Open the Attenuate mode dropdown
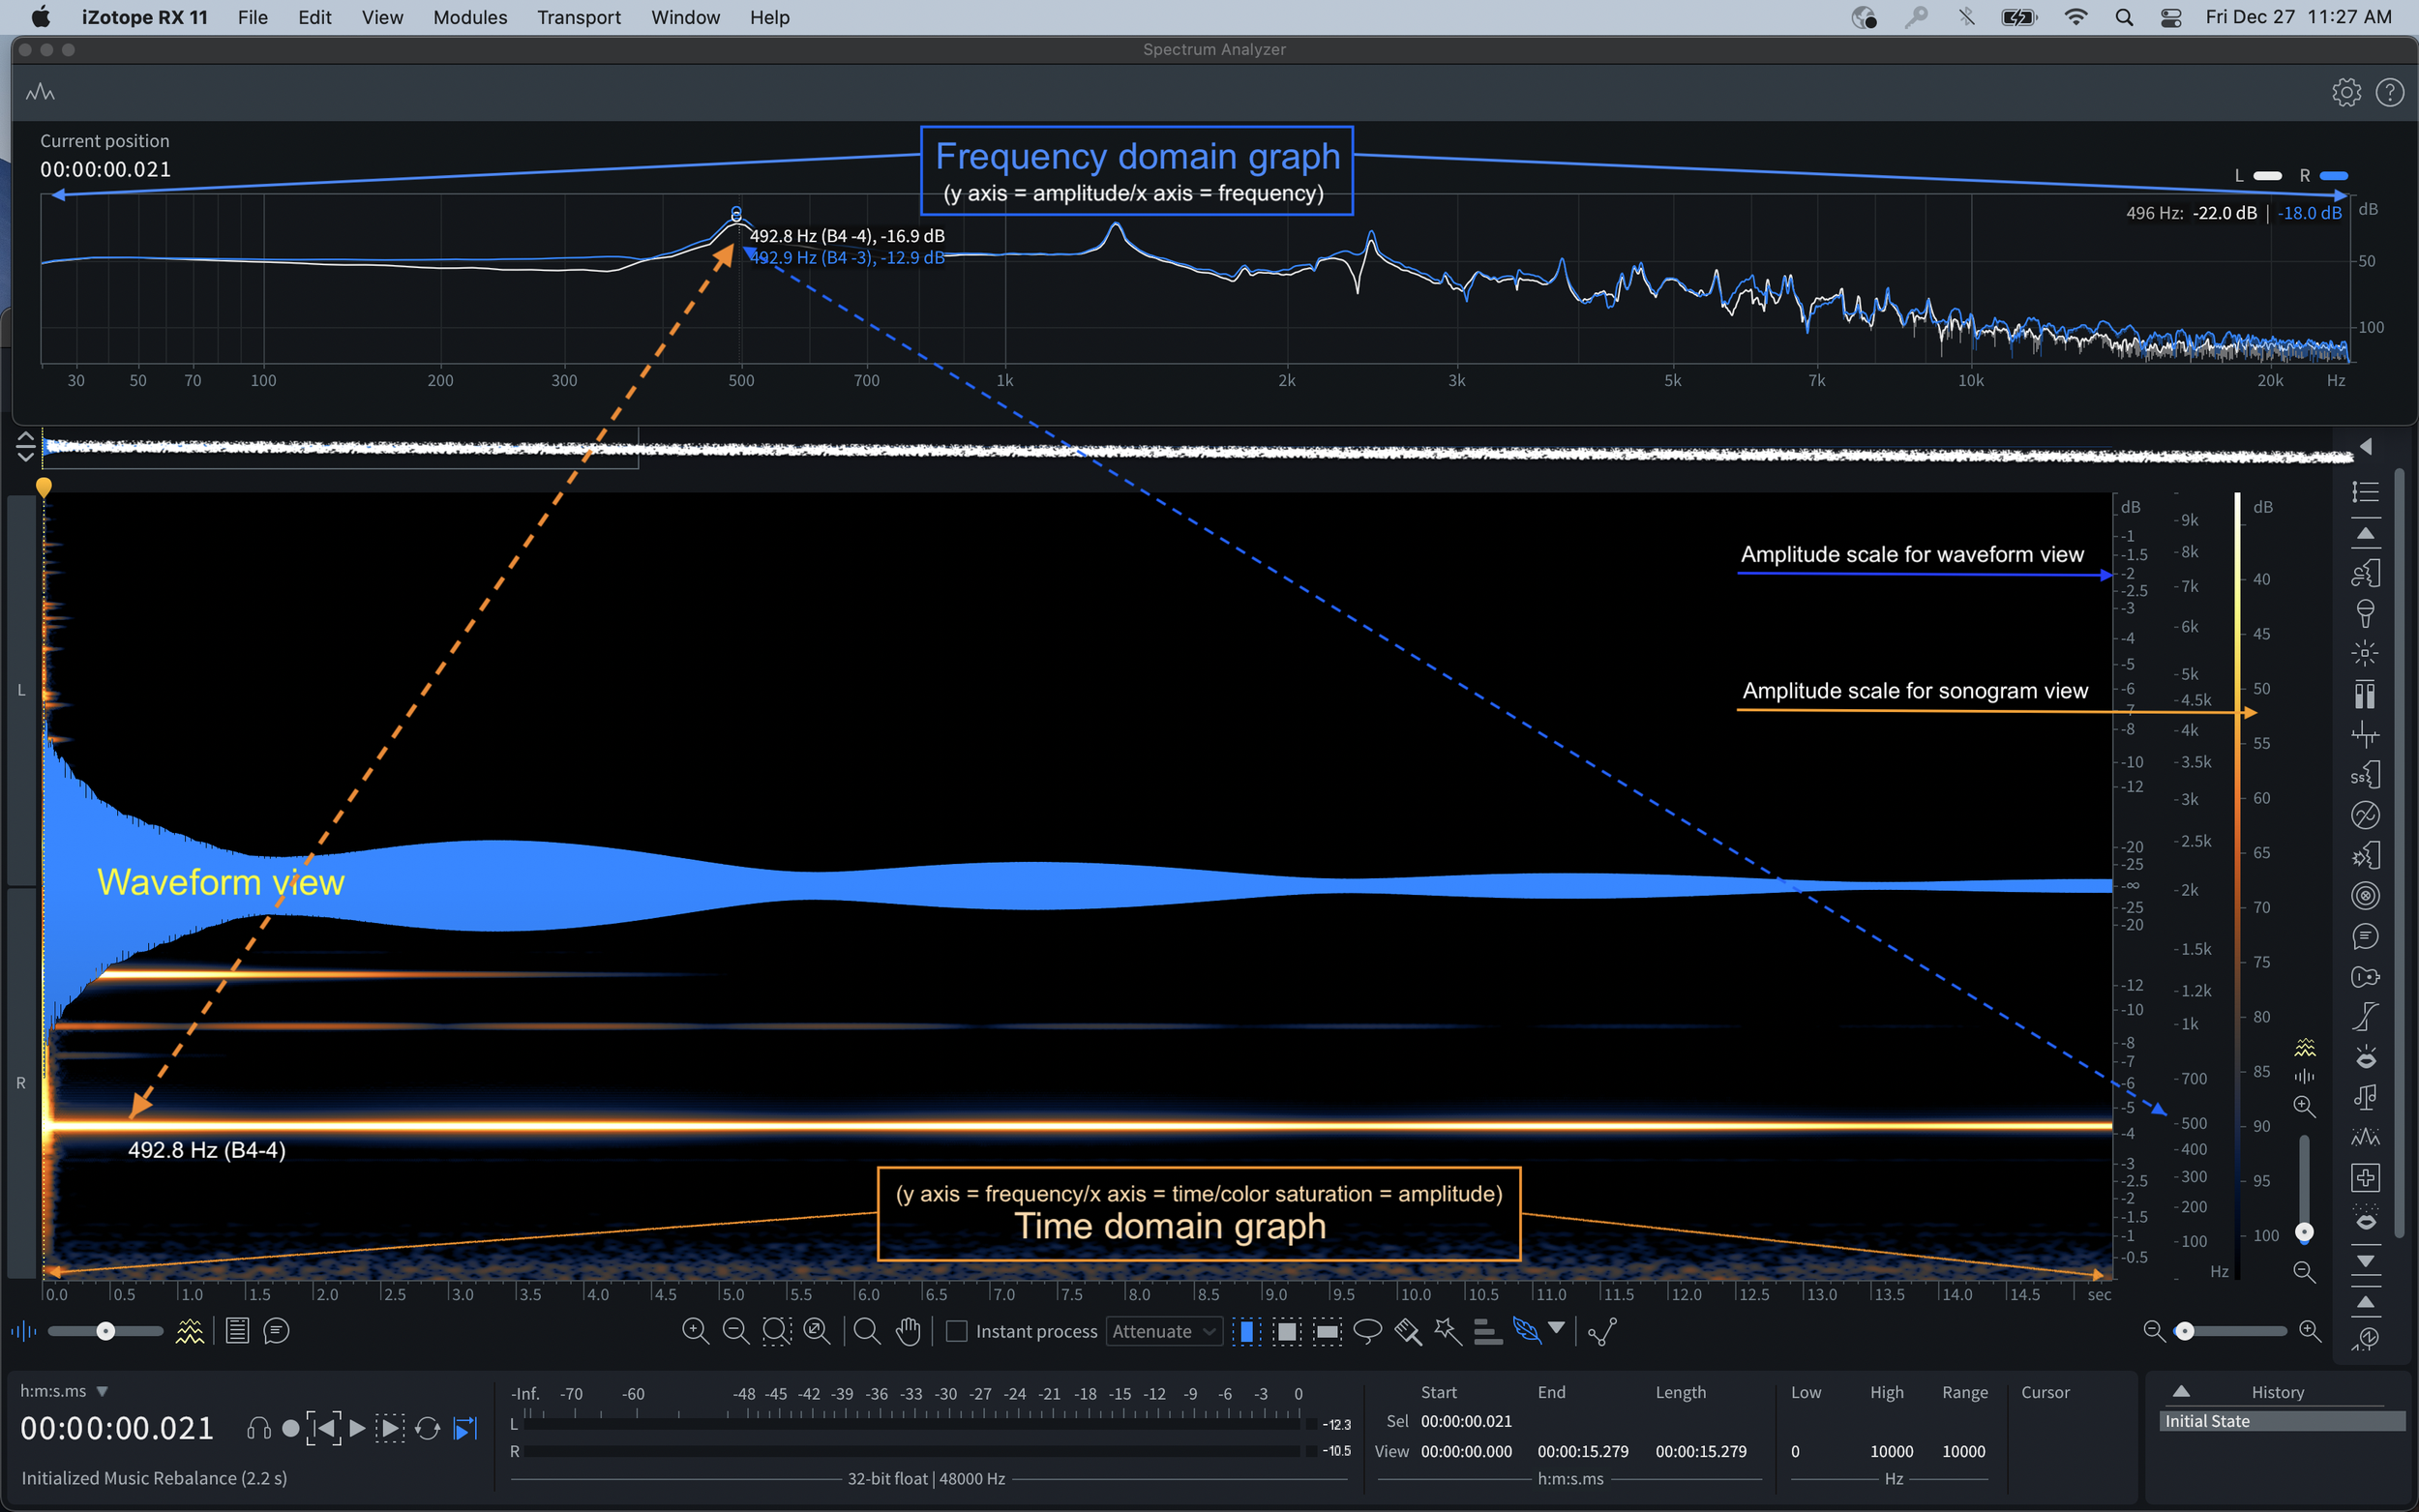 coord(1164,1331)
